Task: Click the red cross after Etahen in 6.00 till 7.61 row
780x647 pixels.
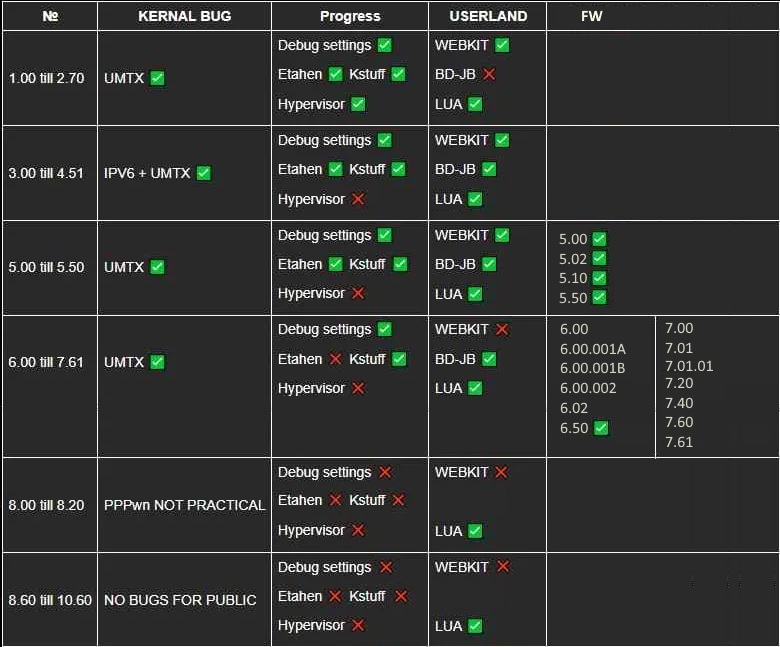Action: point(336,359)
